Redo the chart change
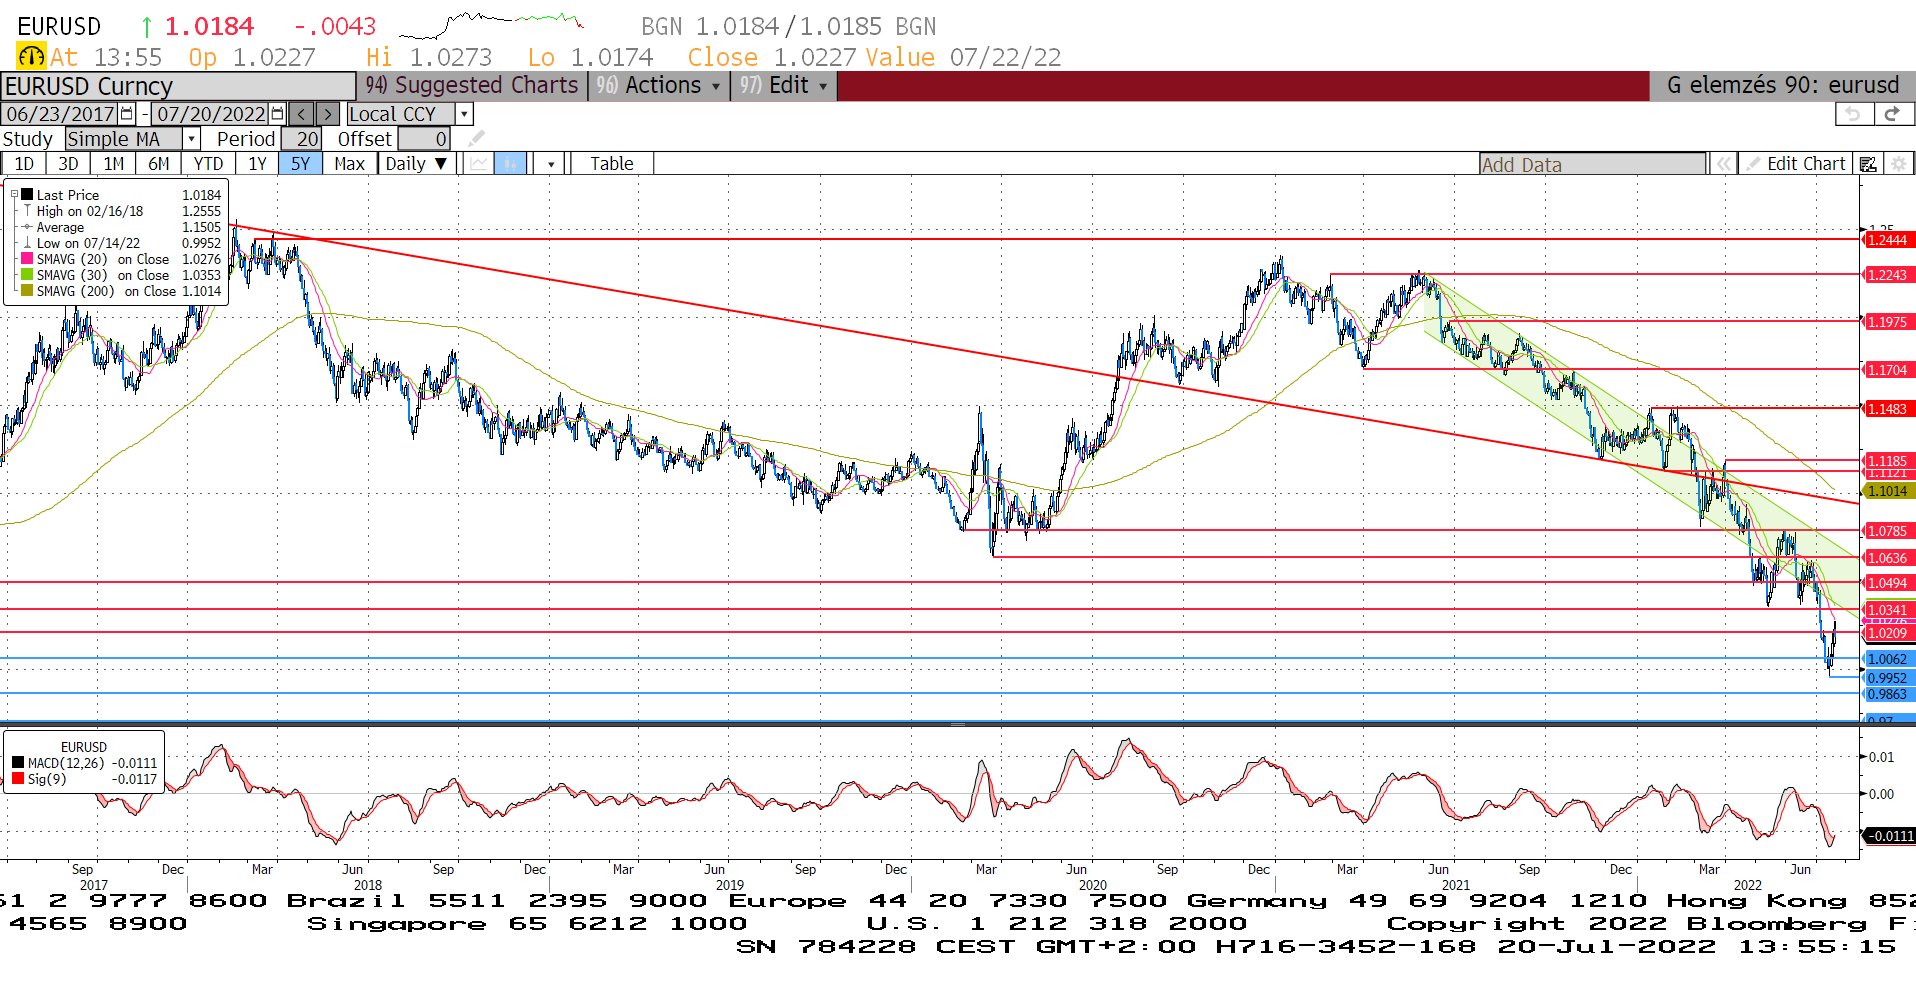This screenshot has height=1002, width=1916. (x=1892, y=114)
